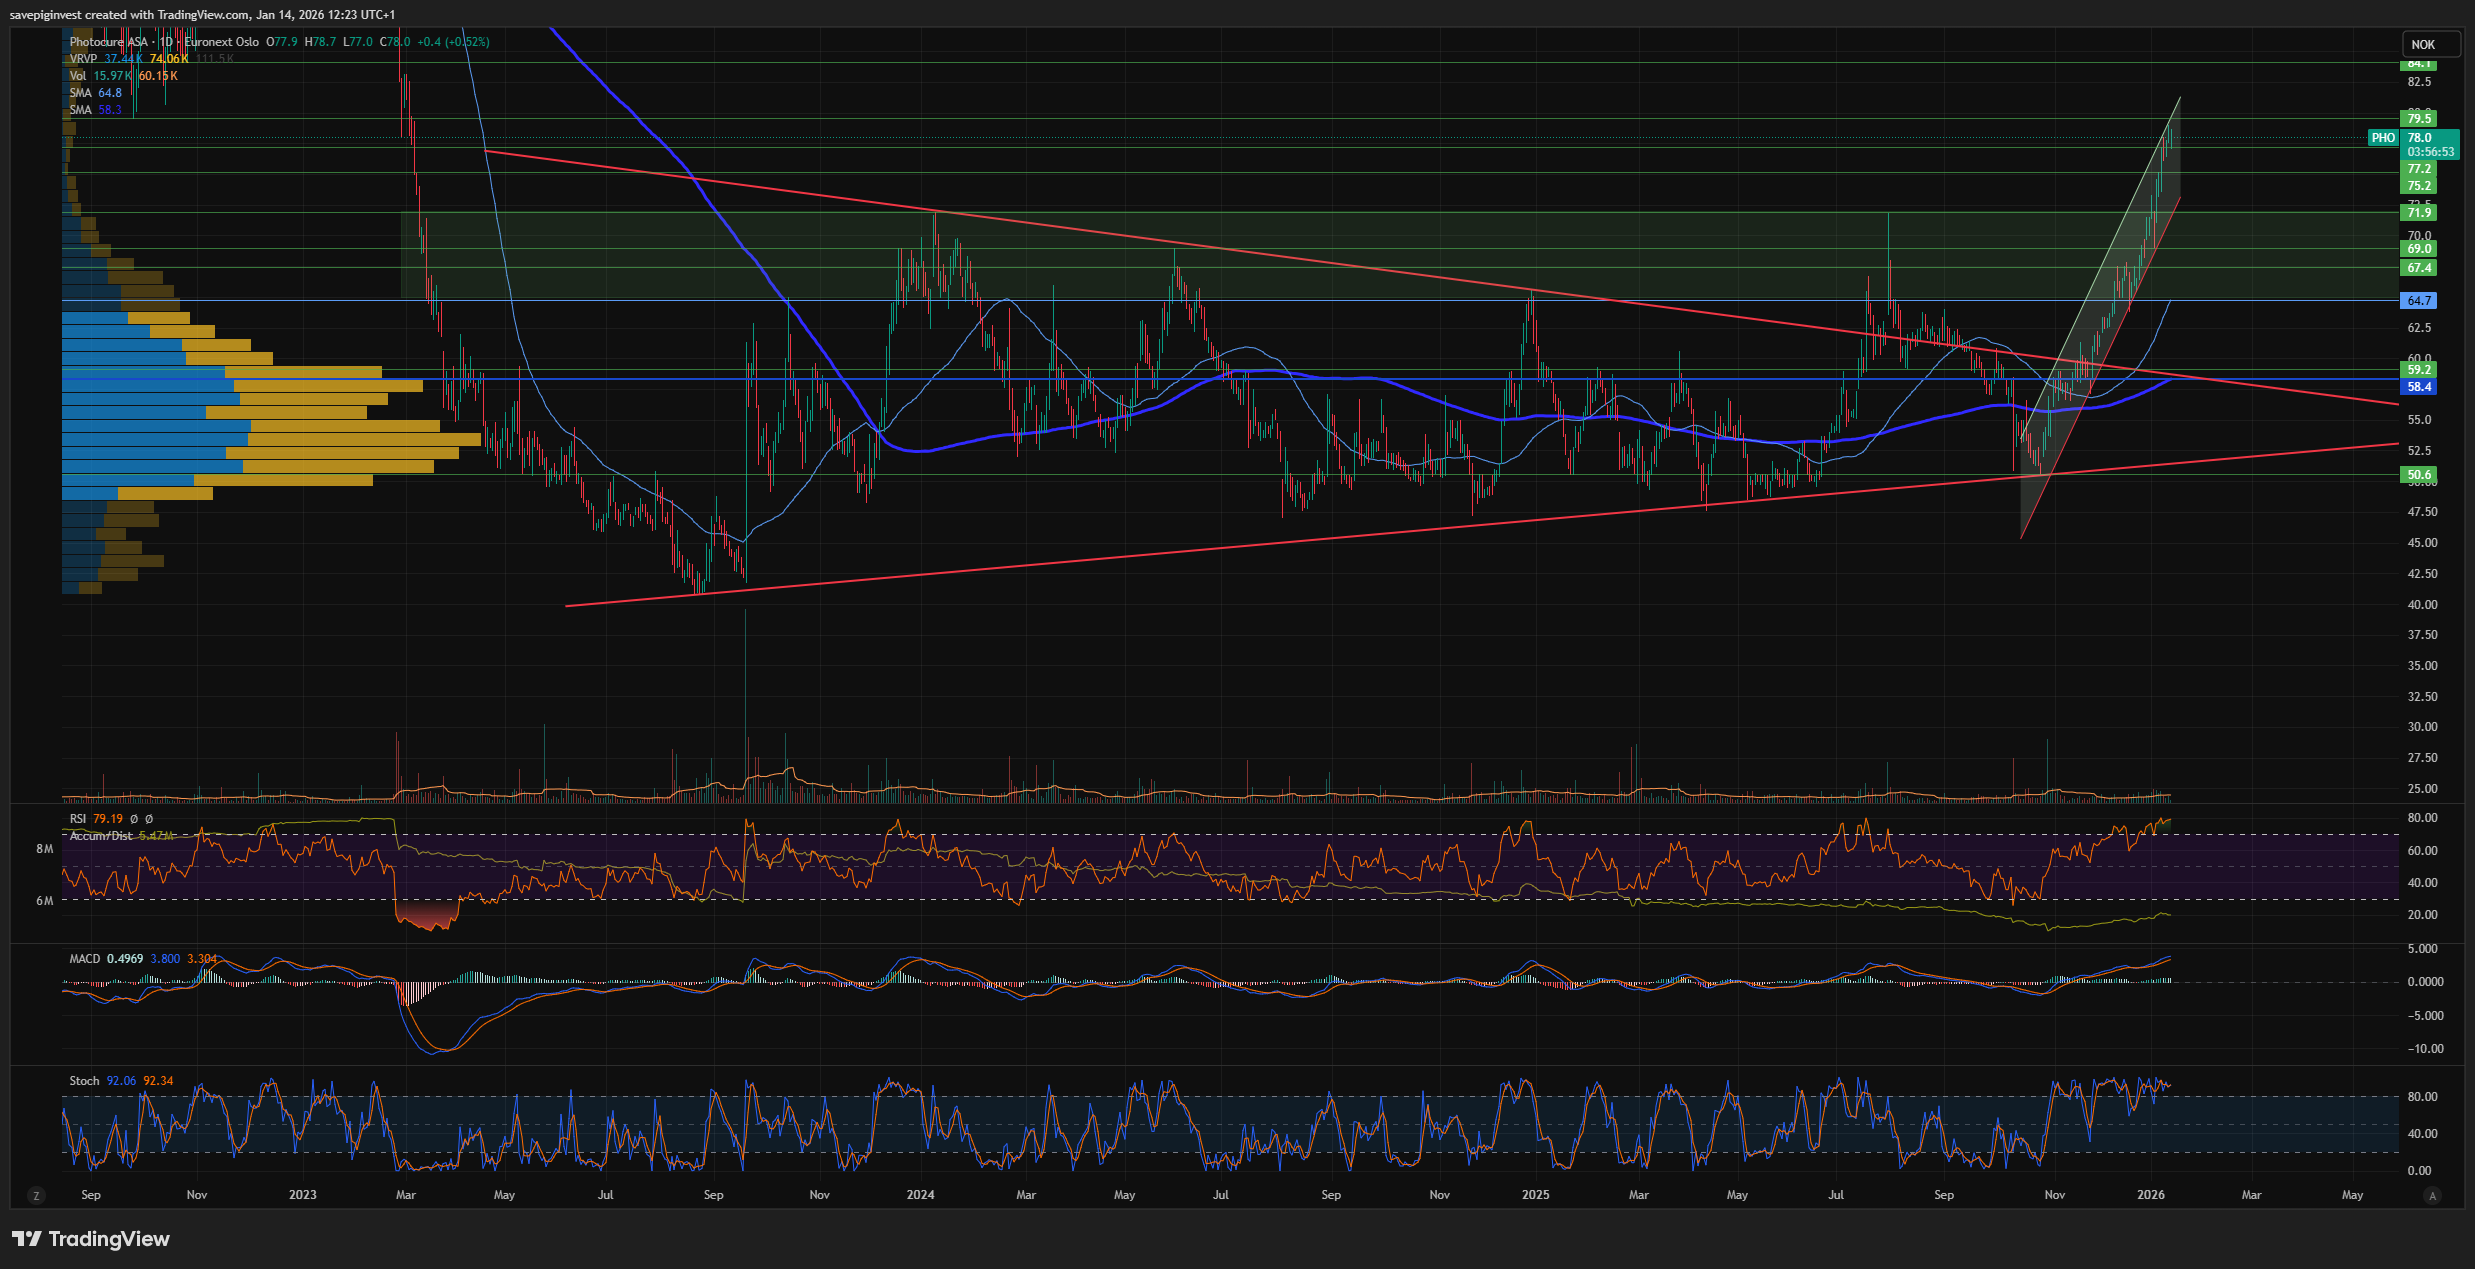Click the 78.0 current price countdown label
The height and width of the screenshot is (1269, 2475).
click(x=2430, y=145)
